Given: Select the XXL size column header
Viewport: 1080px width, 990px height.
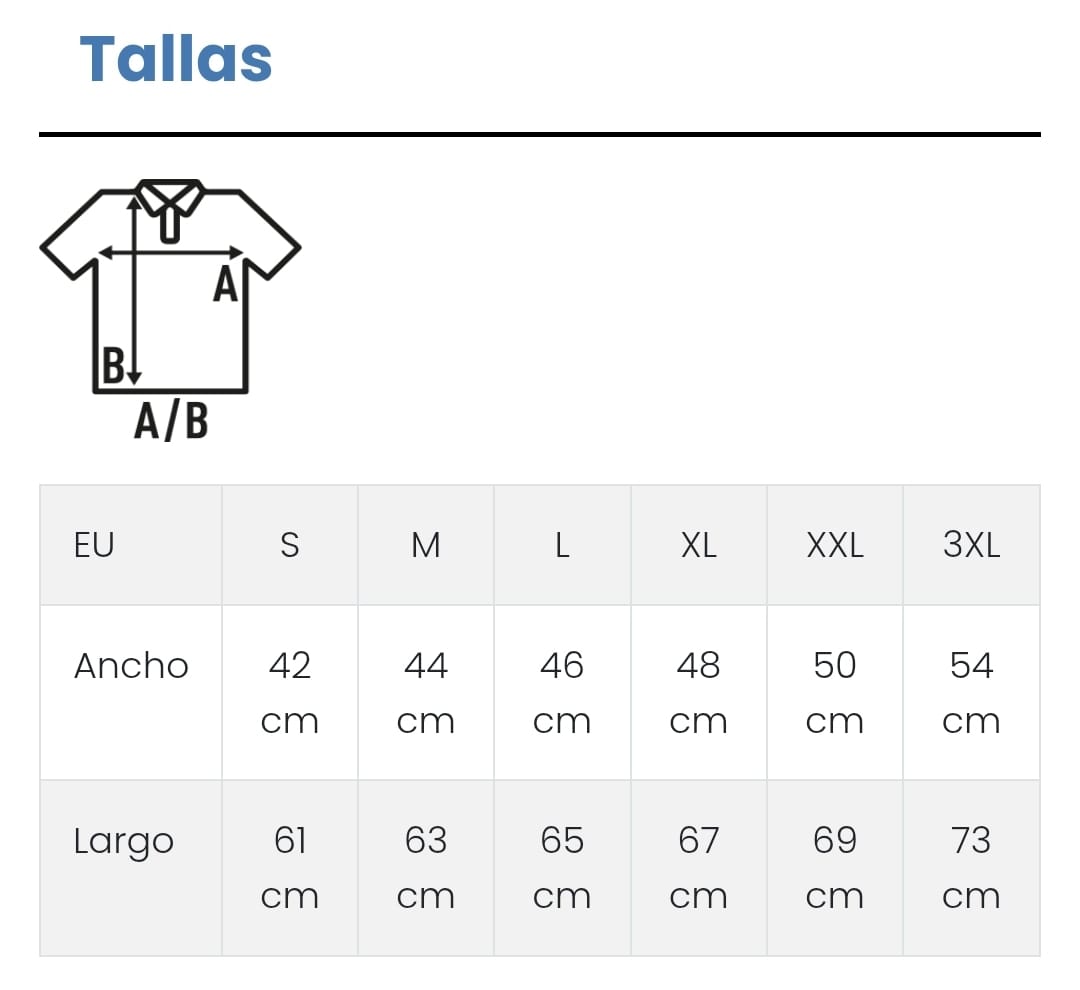Looking at the screenshot, I should (x=835, y=545).
